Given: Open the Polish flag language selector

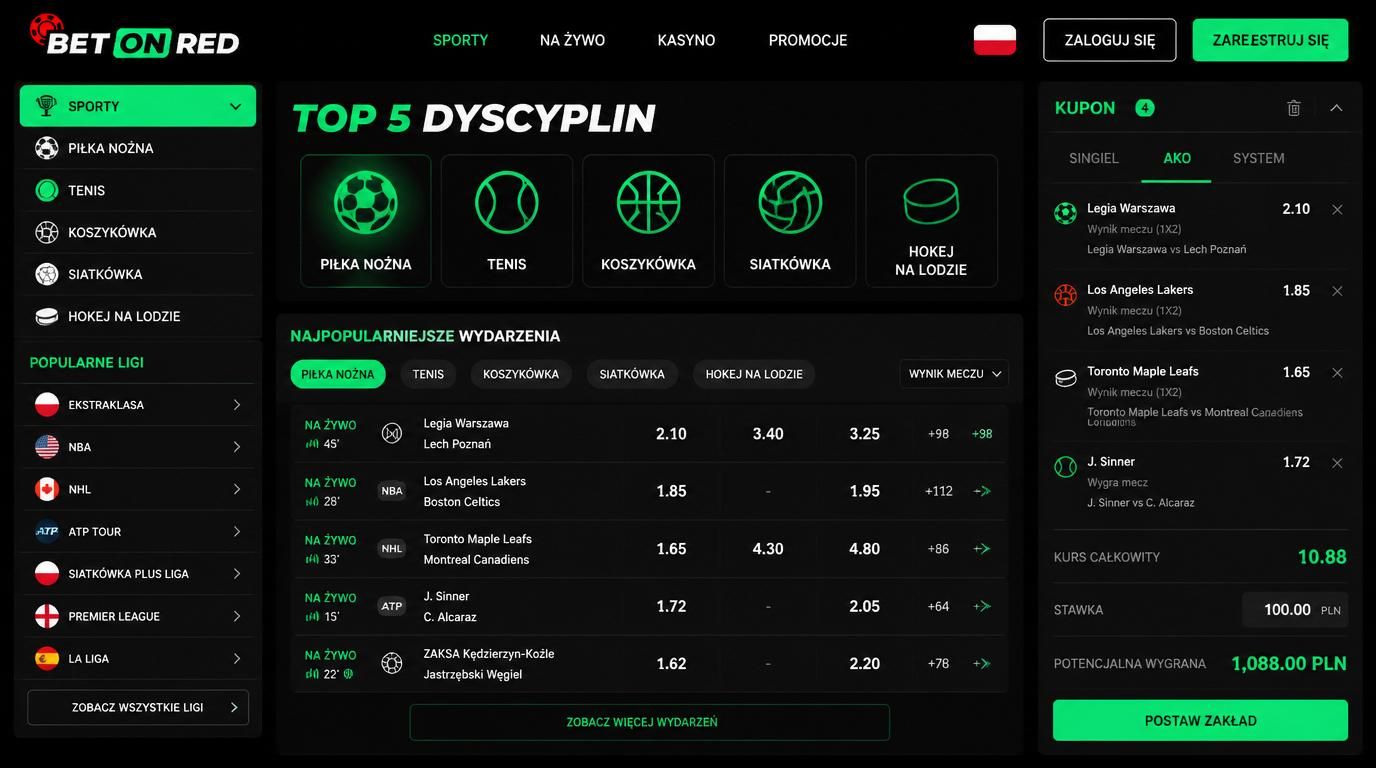Looking at the screenshot, I should 994,40.
